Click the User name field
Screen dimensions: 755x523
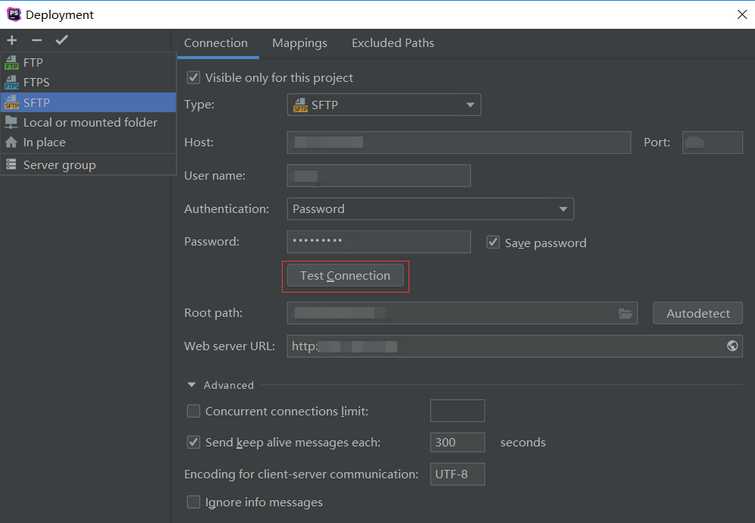point(379,176)
